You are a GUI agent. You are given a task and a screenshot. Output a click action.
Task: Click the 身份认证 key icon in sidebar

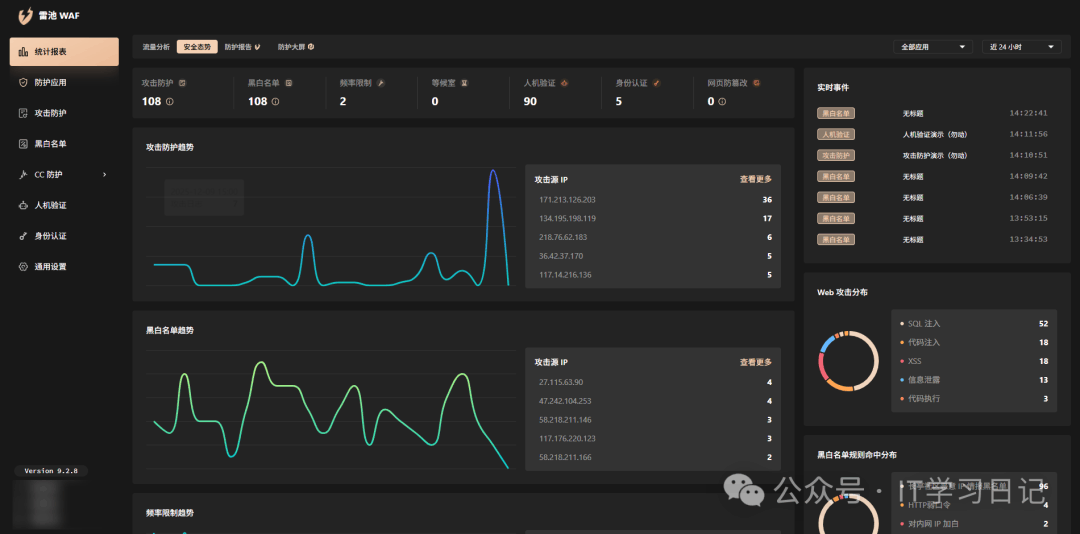coord(24,236)
